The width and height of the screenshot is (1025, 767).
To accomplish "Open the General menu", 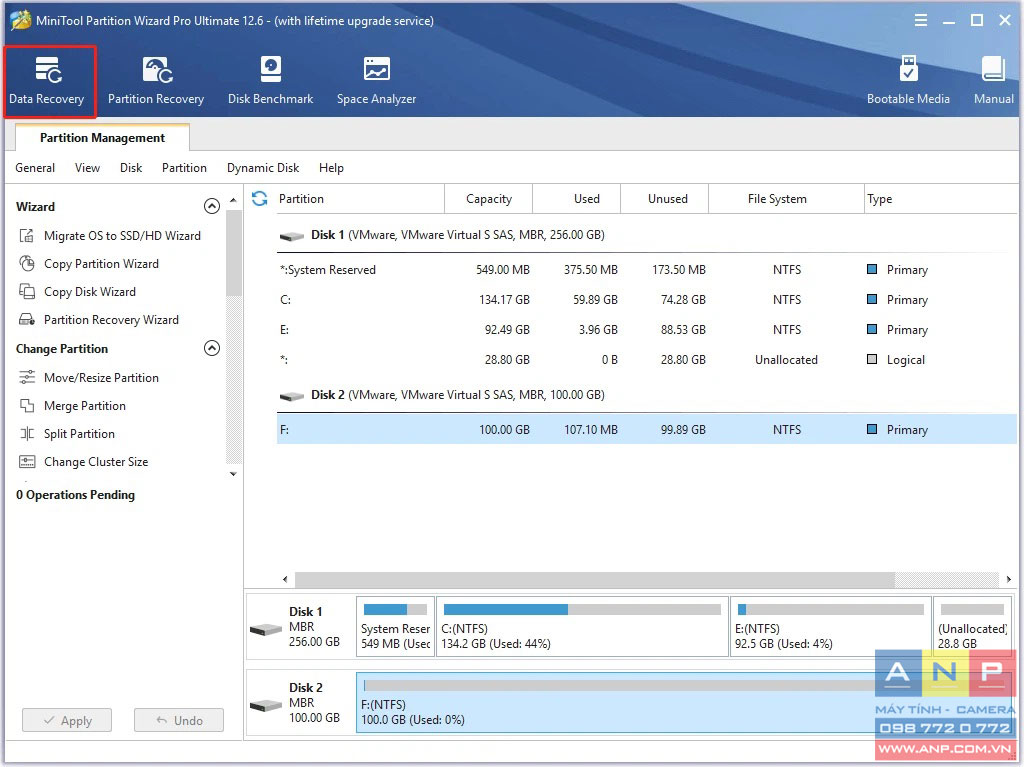I will point(35,168).
